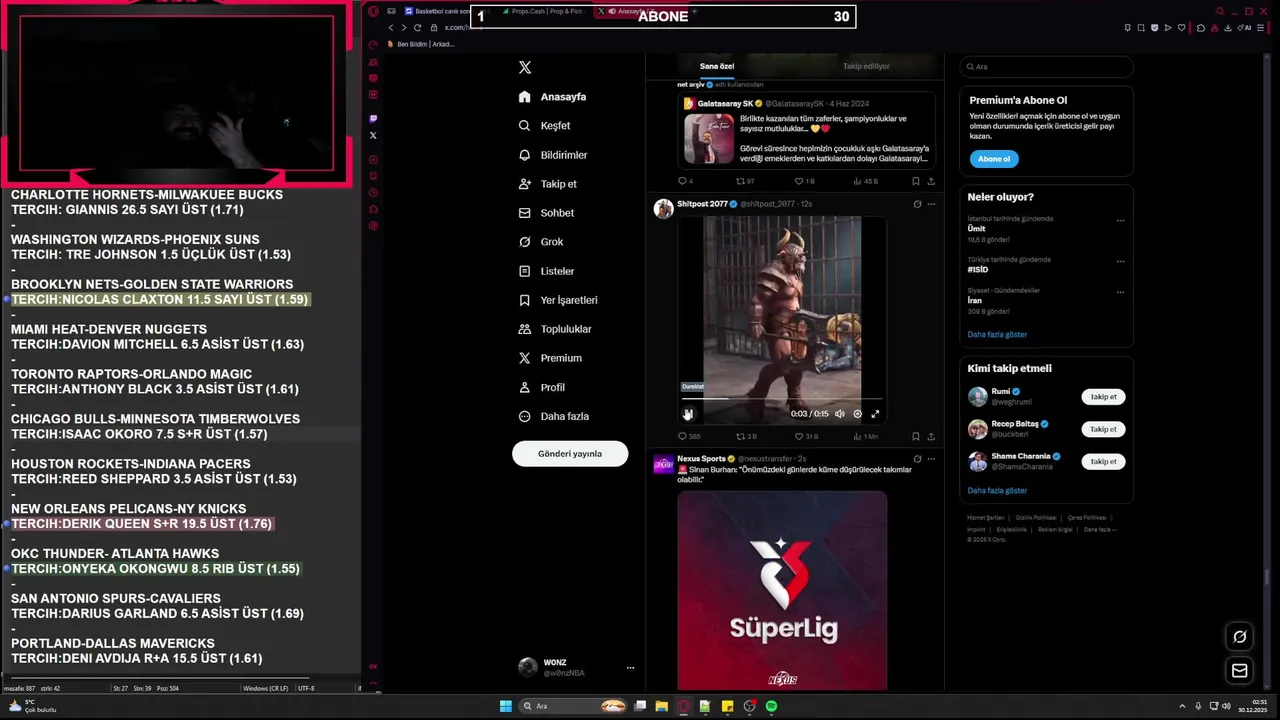Like the Shitpost 2077 post
Image resolution: width=1280 pixels, height=720 pixels.
[806, 436]
